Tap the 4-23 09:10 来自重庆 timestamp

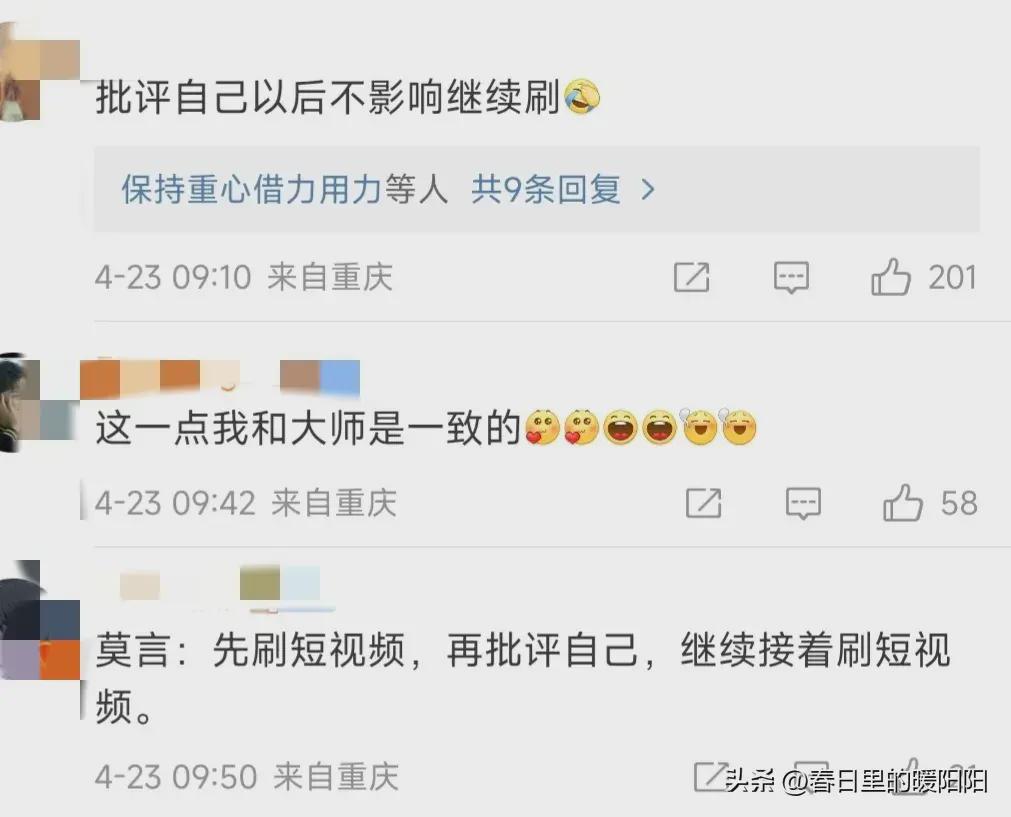tap(244, 277)
